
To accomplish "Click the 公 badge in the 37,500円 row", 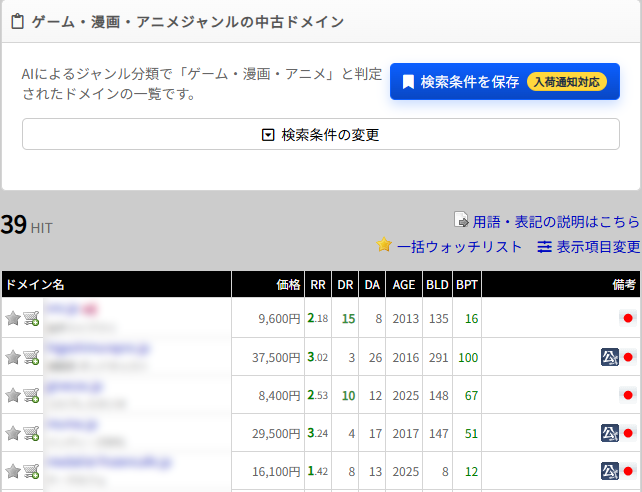I will point(610,357).
